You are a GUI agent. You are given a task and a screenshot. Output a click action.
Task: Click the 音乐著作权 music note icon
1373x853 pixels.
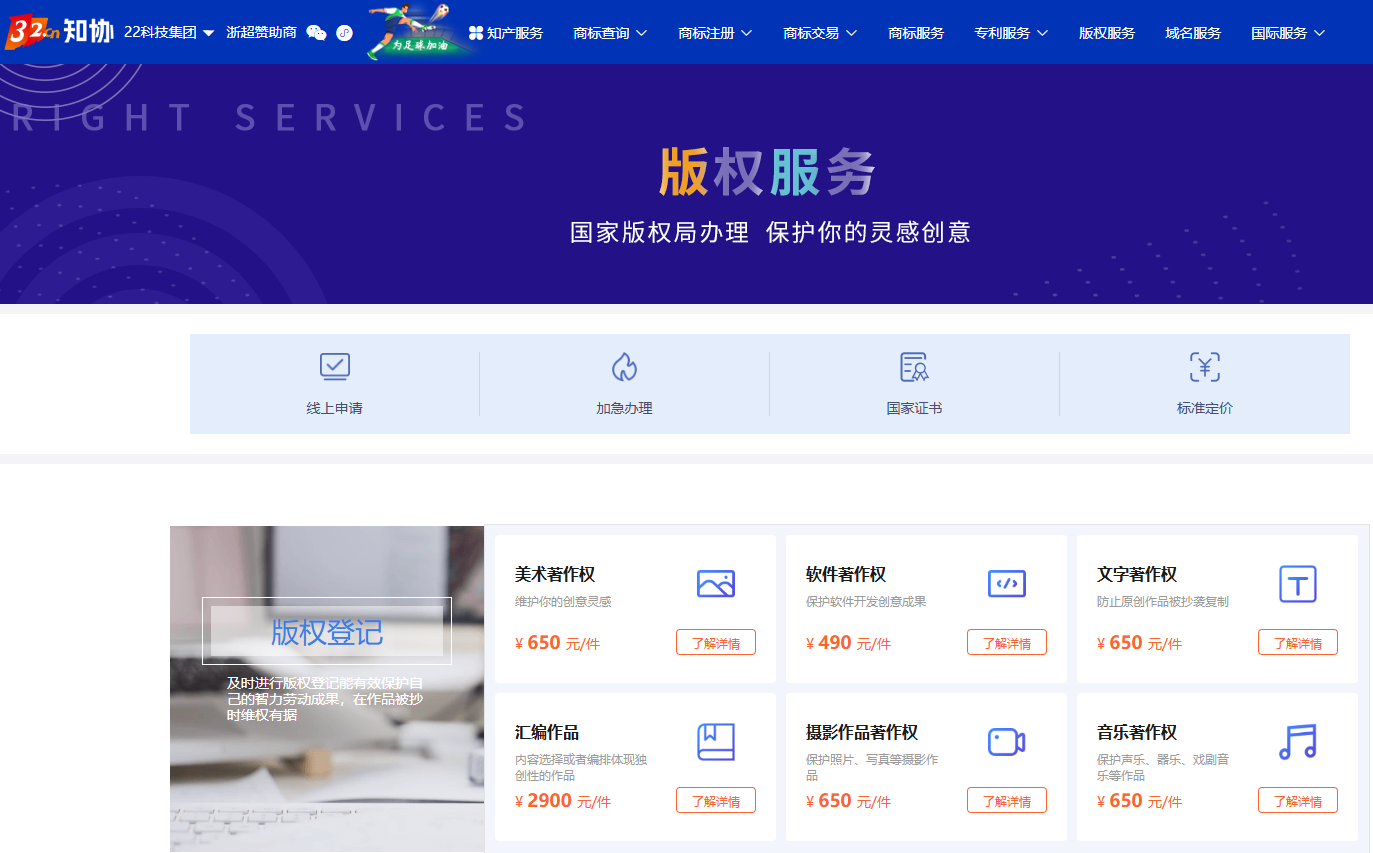pyautogui.click(x=1297, y=741)
